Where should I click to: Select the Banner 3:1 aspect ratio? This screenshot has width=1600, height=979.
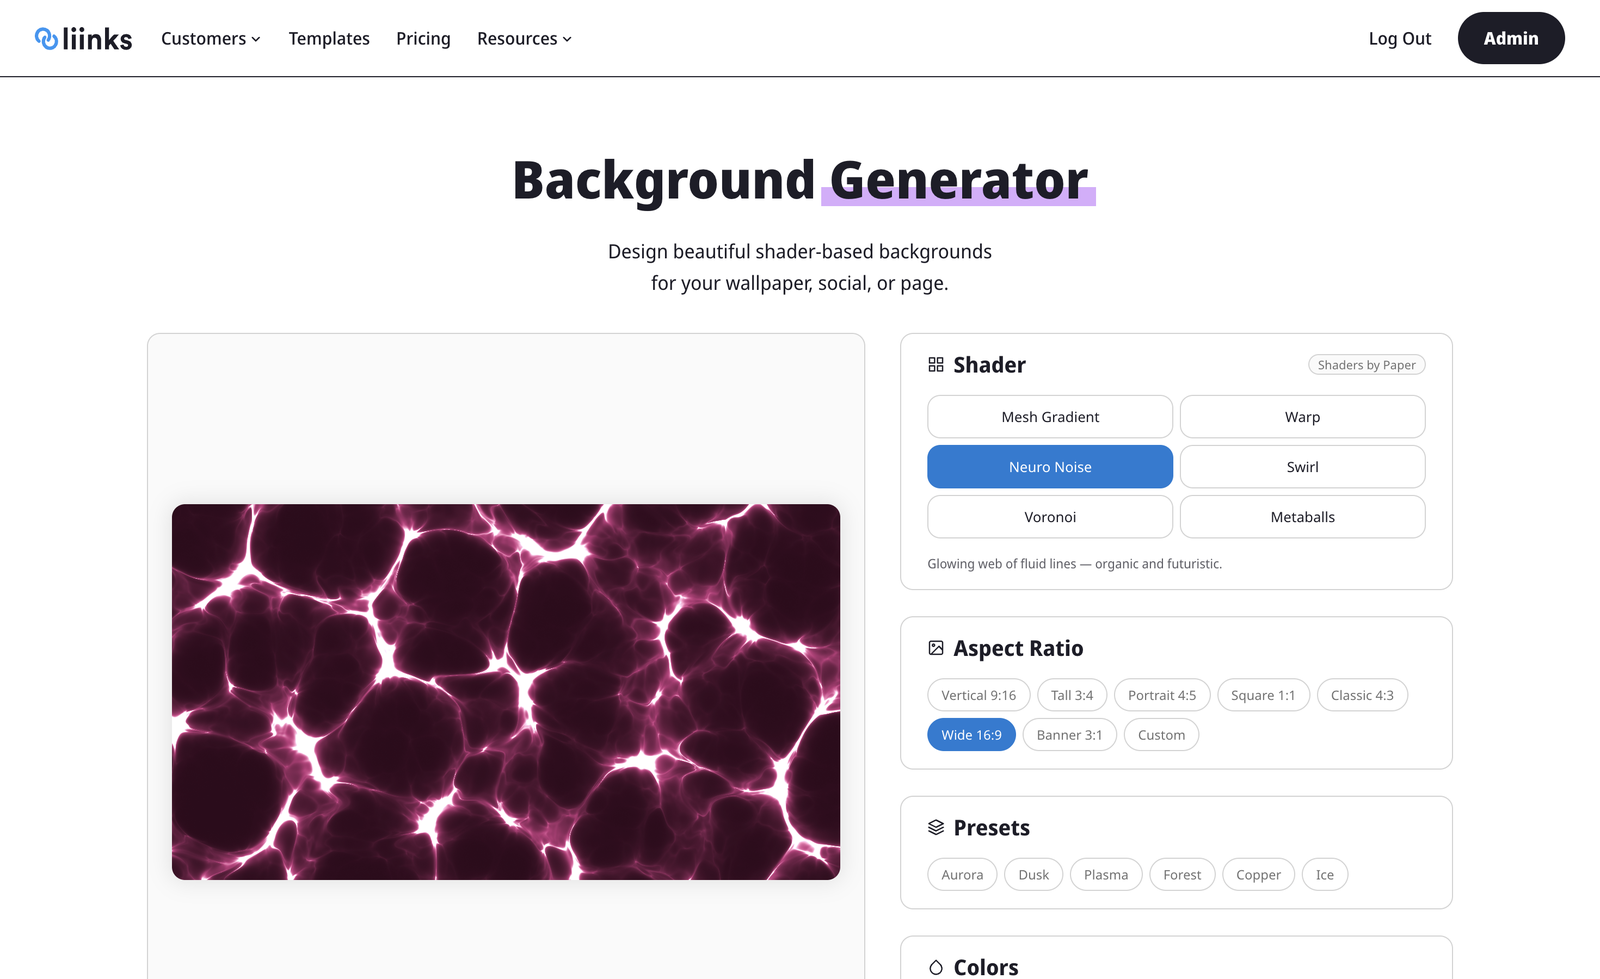1069,734
